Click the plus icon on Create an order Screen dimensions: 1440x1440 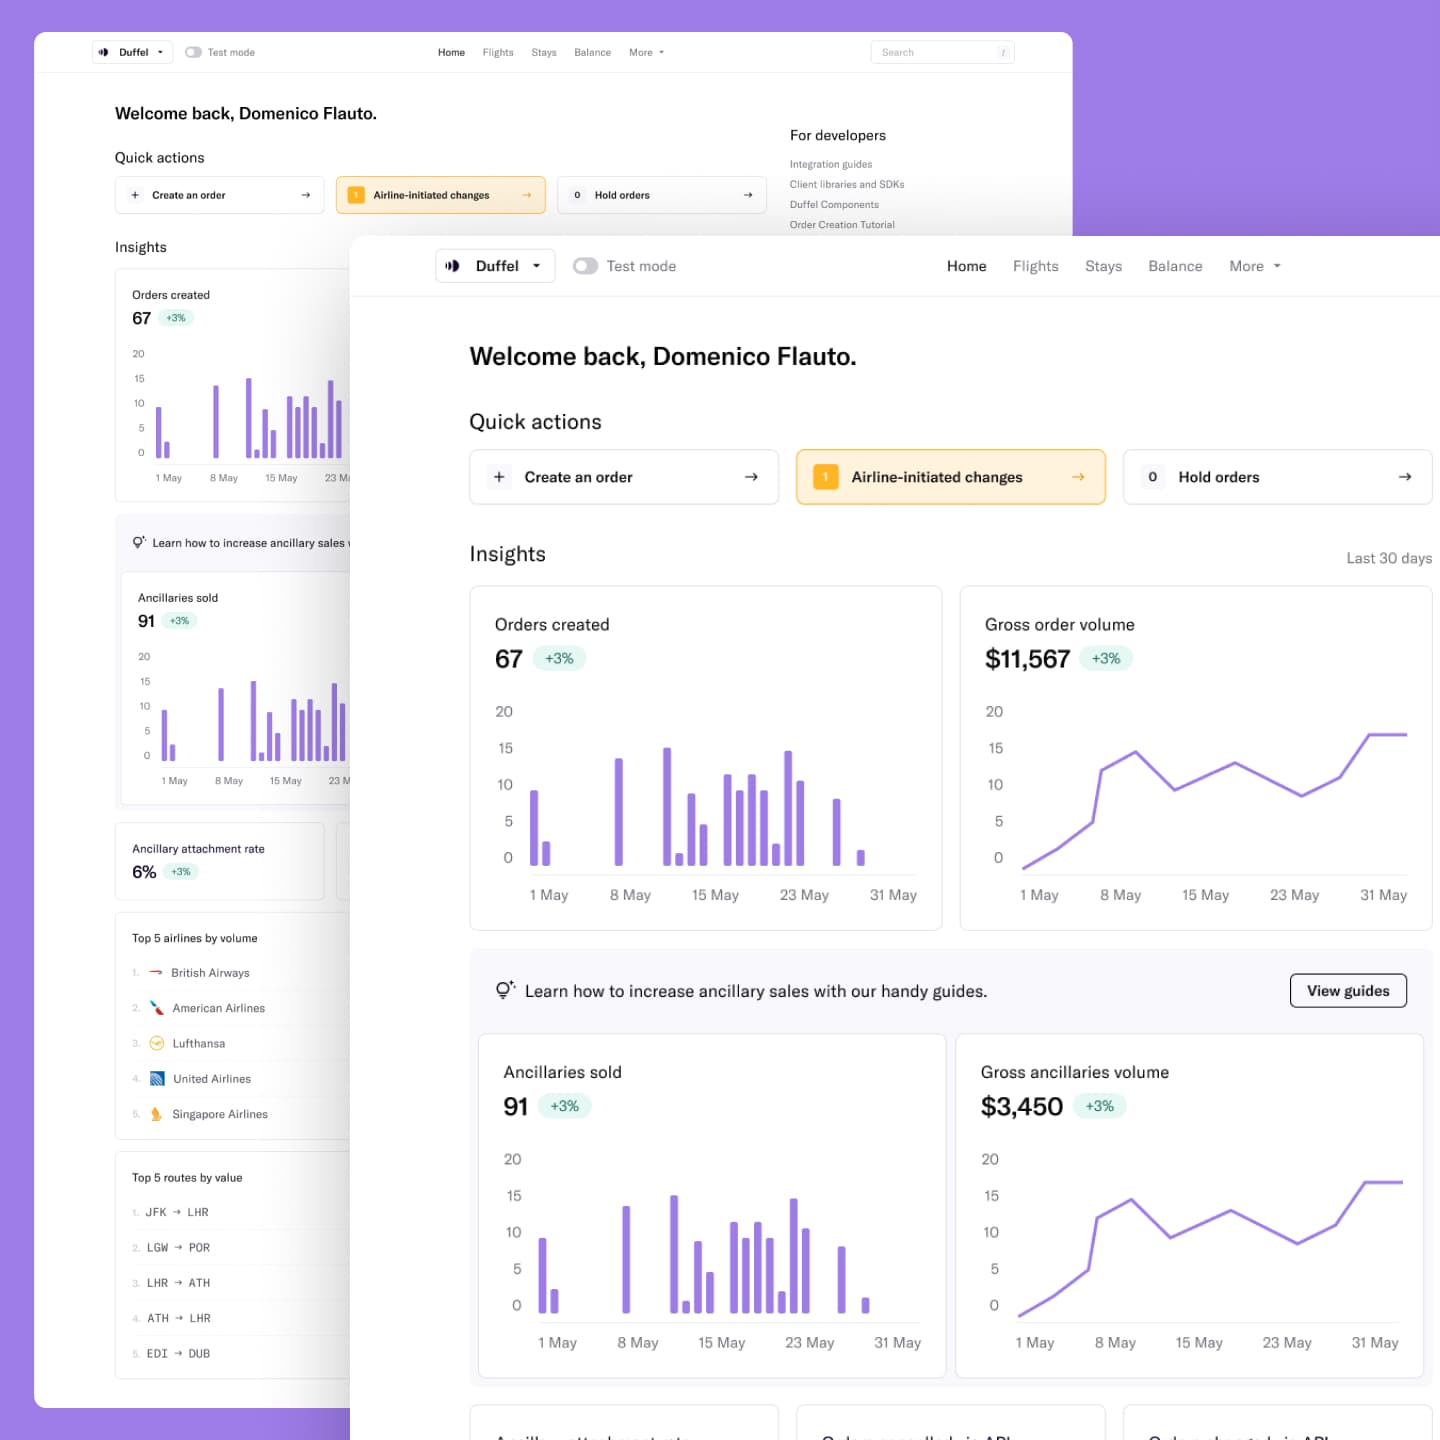click(499, 477)
